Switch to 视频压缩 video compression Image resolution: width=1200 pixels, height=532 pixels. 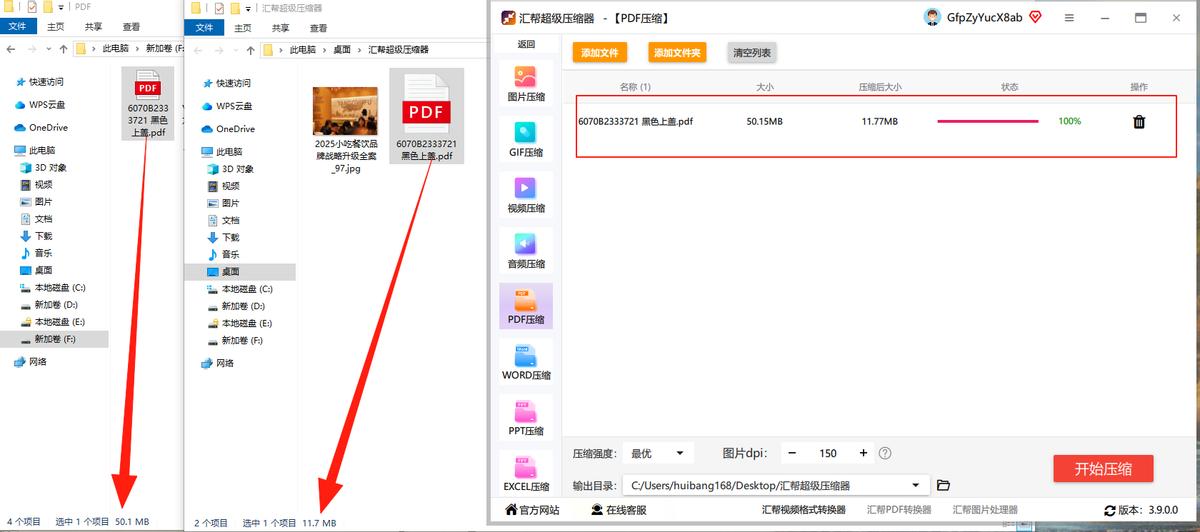pos(526,193)
